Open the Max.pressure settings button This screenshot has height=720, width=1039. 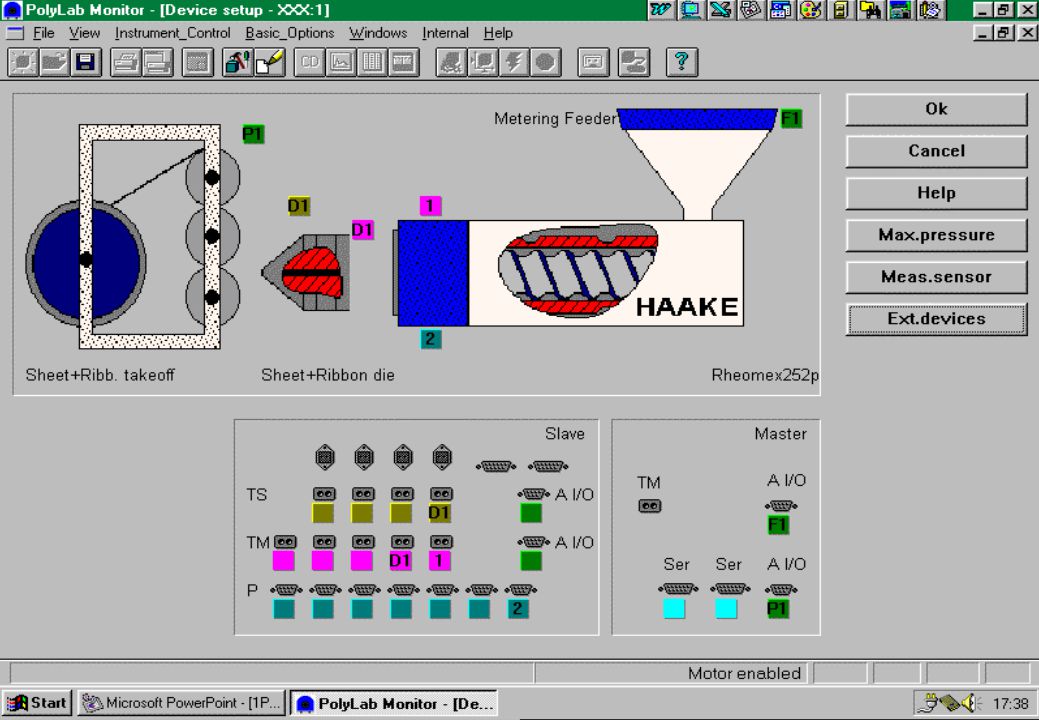pyautogui.click(x=936, y=235)
